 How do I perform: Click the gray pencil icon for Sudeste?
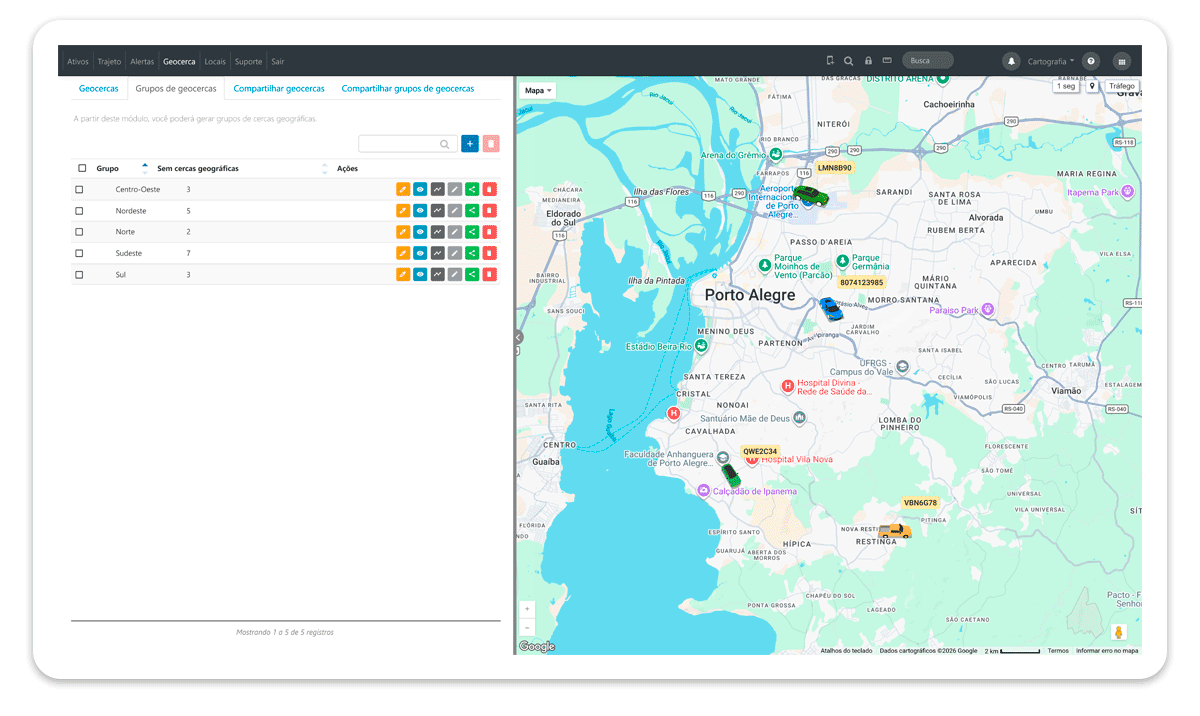click(x=455, y=253)
